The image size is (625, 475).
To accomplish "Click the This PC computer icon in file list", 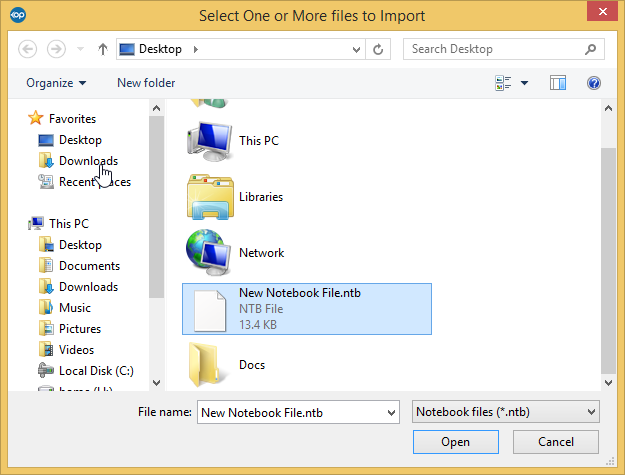I will [x=209, y=141].
